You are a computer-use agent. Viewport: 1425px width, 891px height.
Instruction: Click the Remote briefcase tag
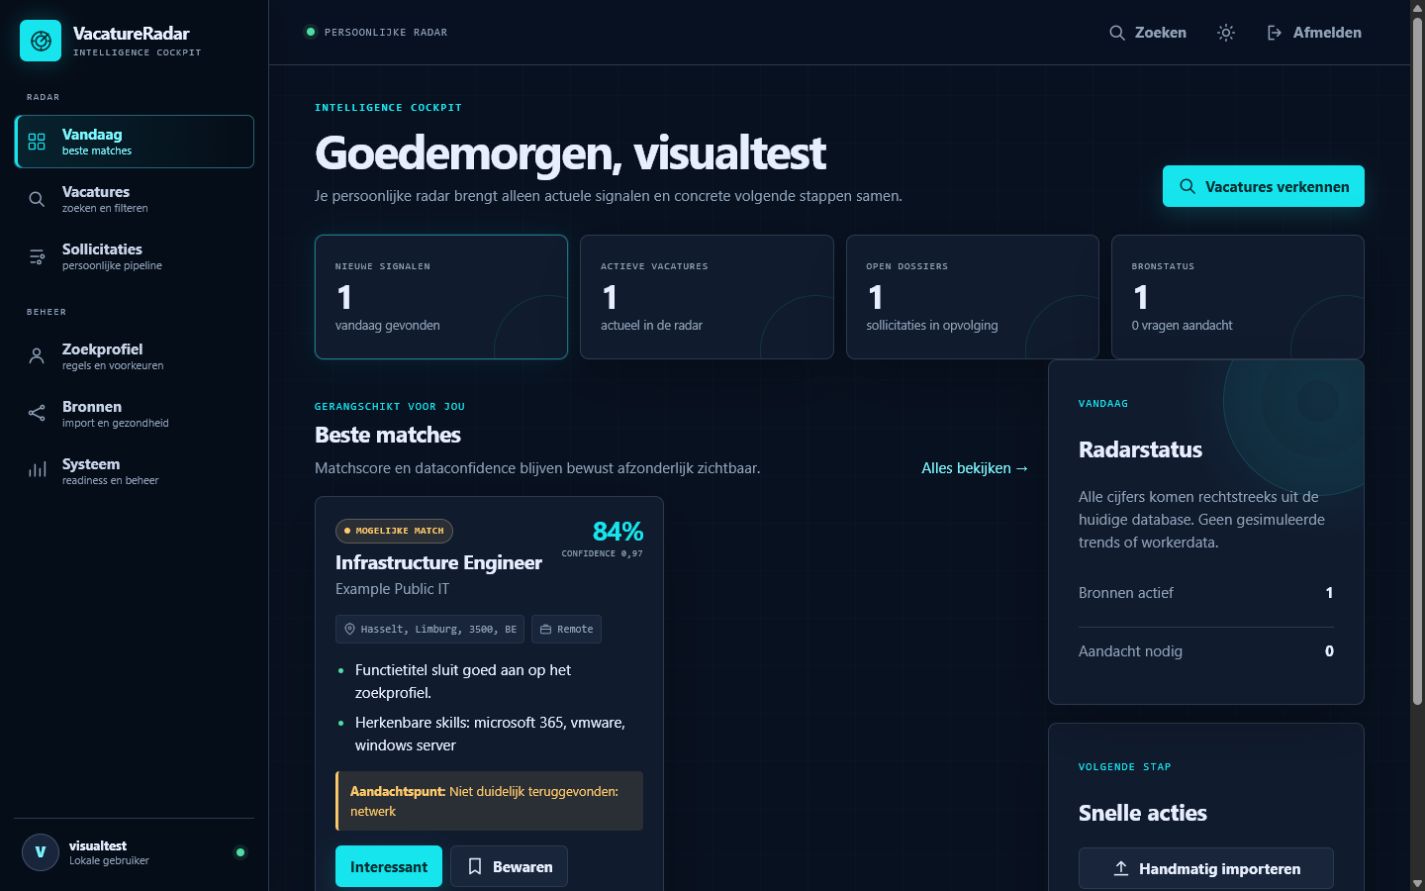566,629
